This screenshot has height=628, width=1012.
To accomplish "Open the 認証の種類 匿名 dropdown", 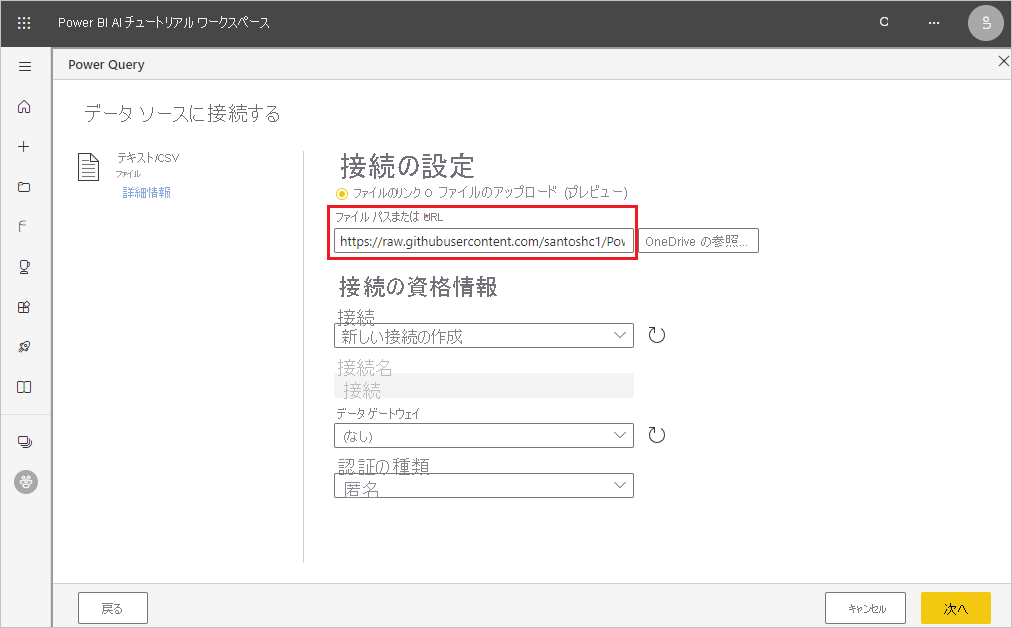I will click(483, 485).
